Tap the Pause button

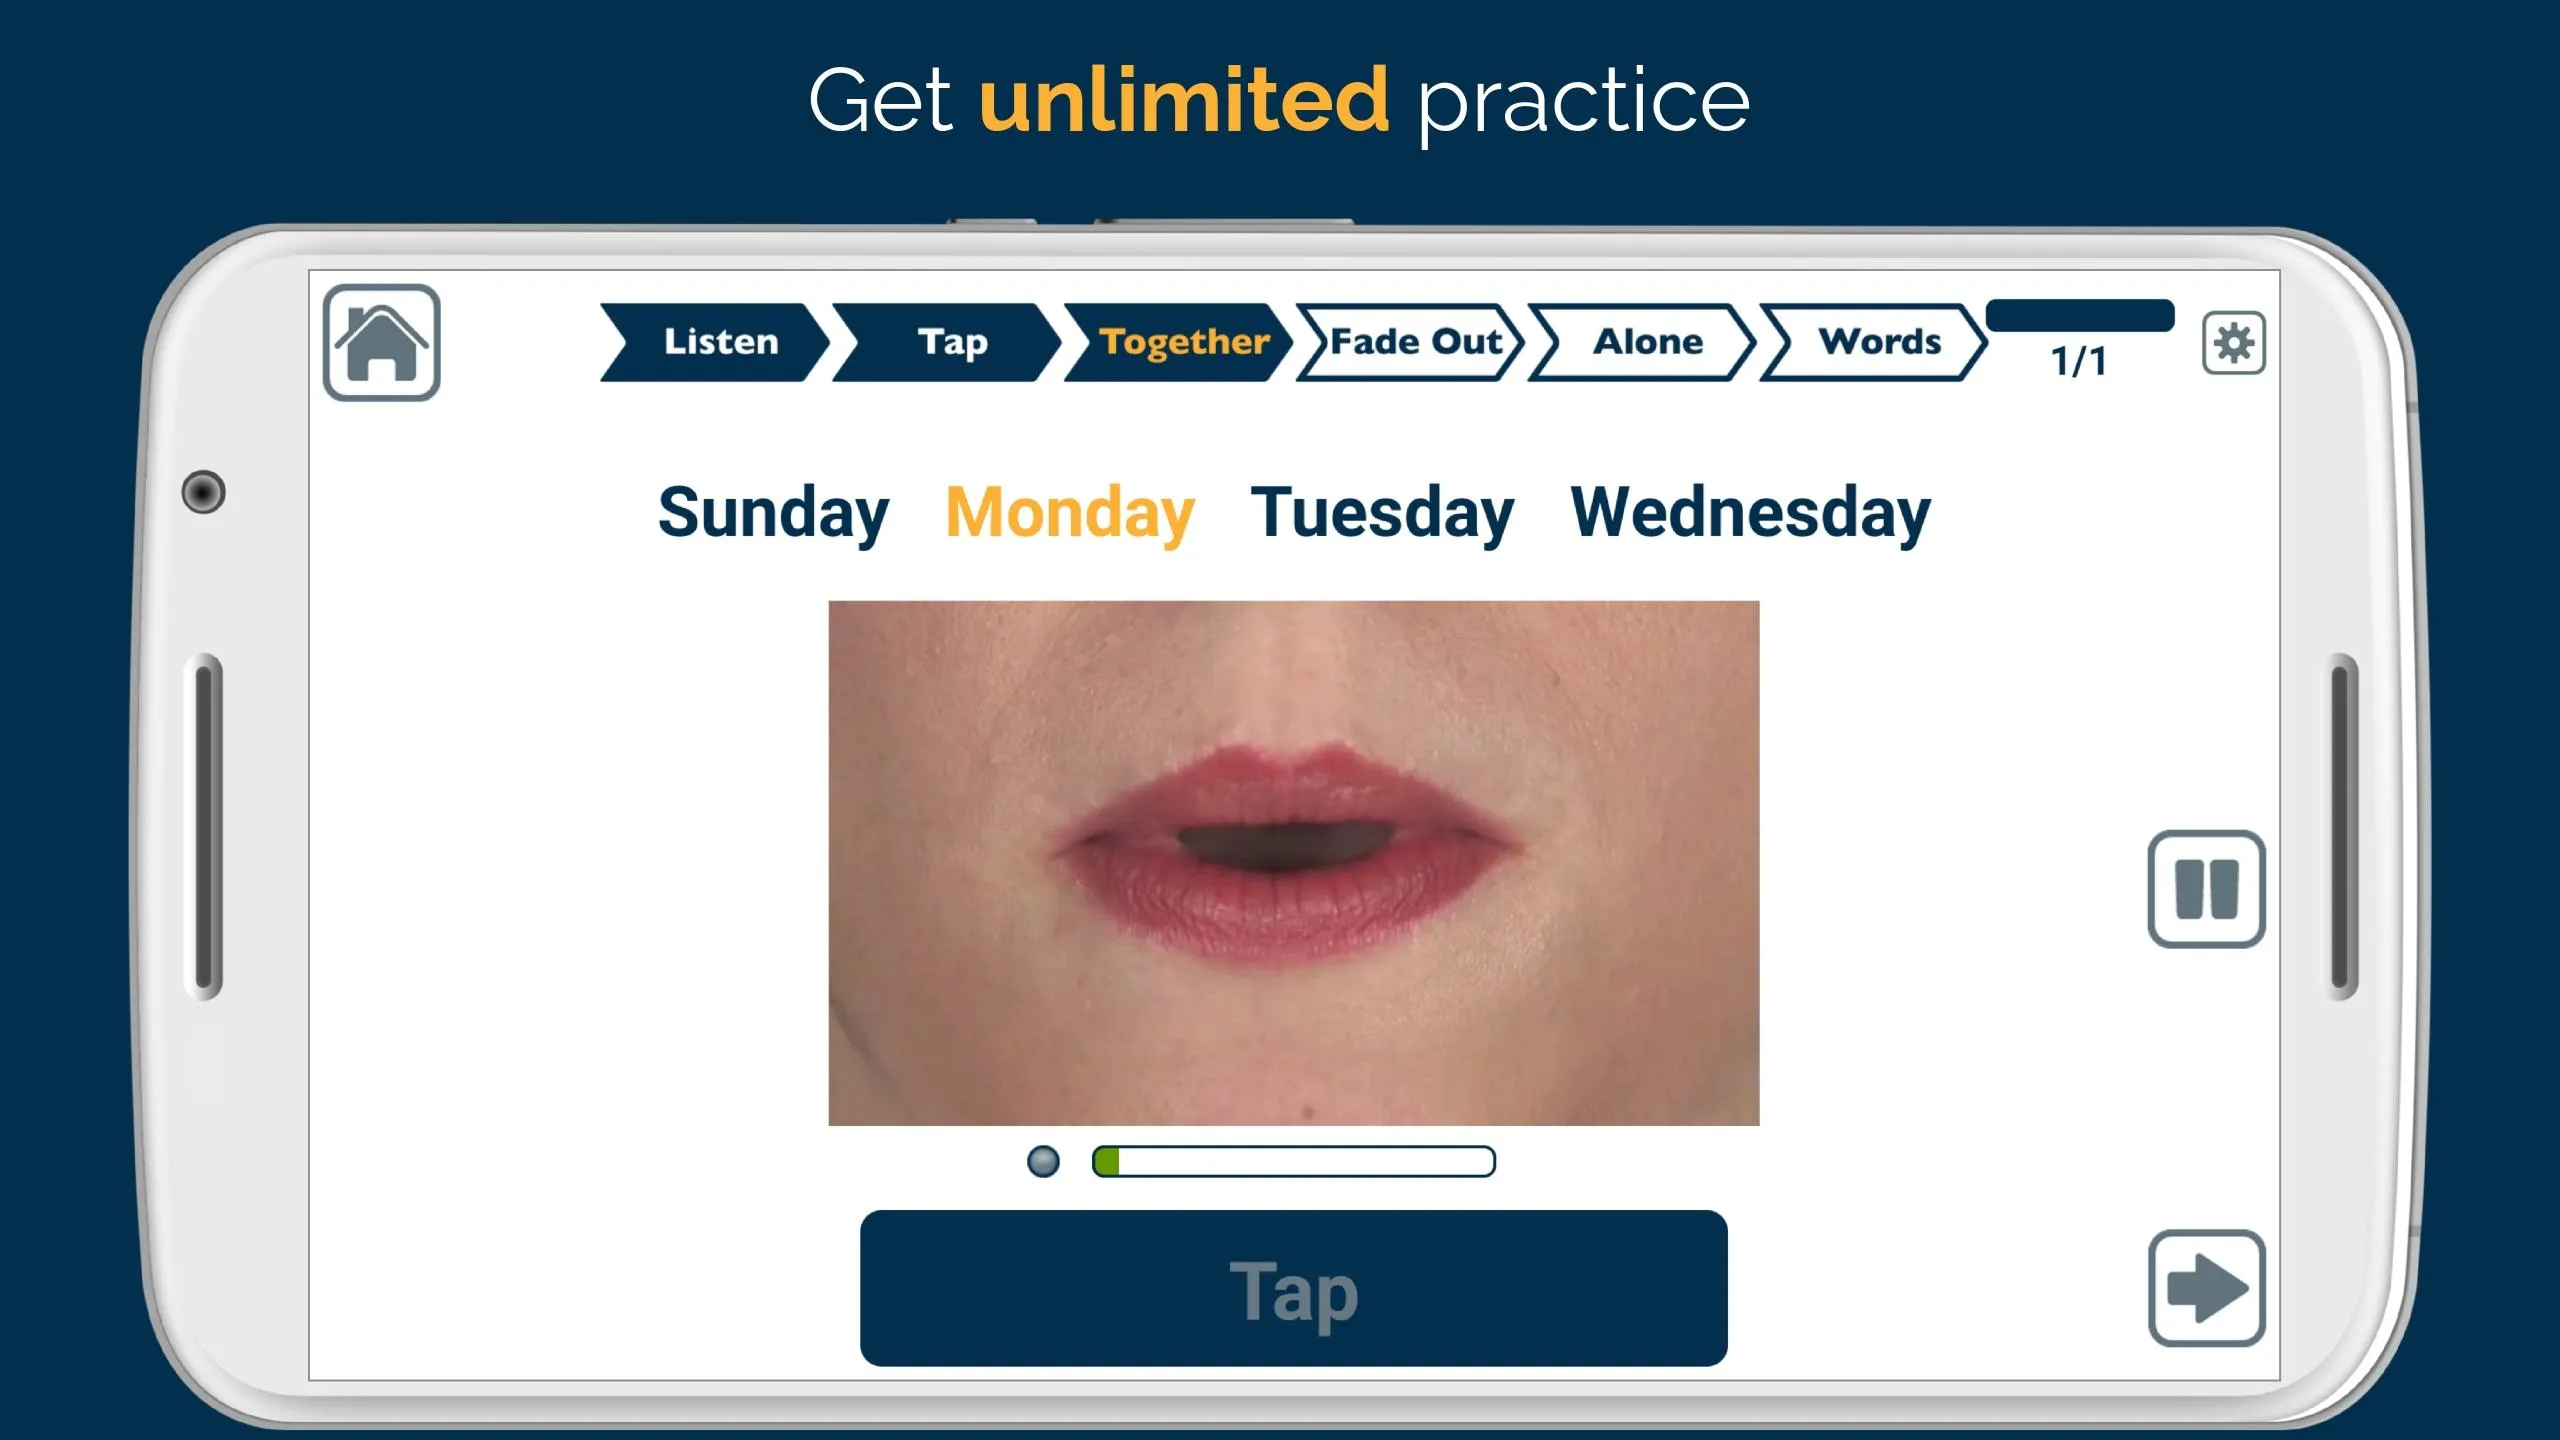pos(2205,890)
